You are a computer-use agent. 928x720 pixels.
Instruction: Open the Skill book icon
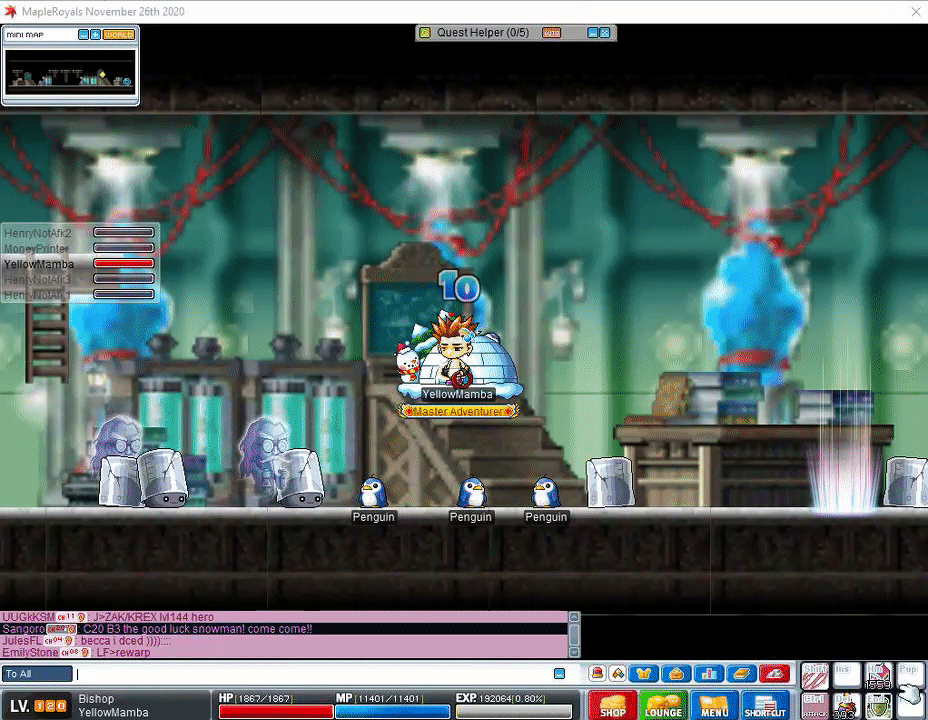(741, 673)
